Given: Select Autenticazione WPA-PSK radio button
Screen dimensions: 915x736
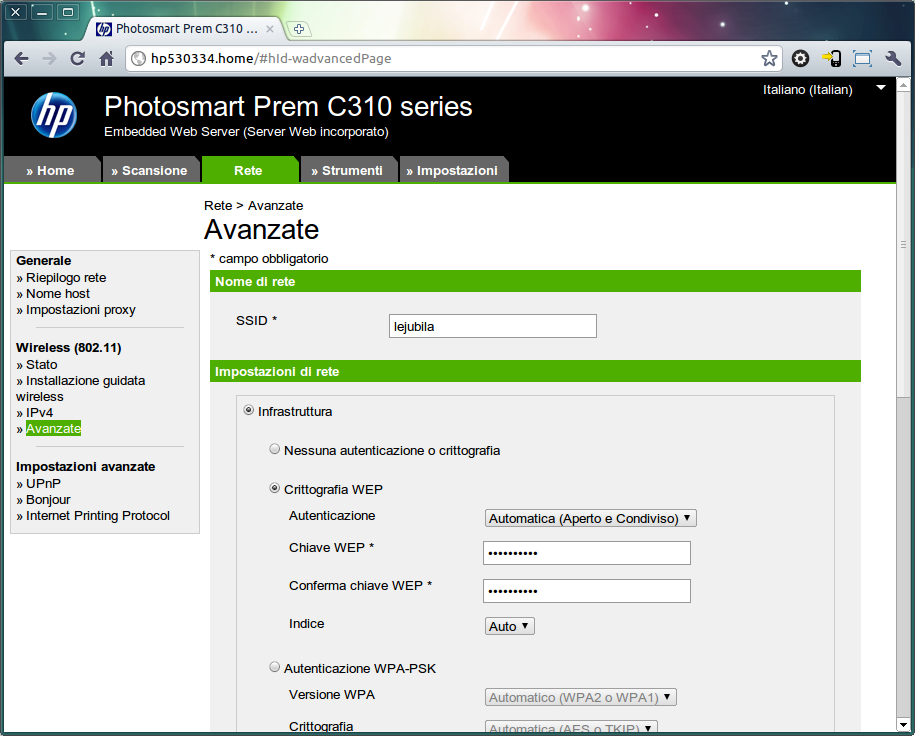Looking at the screenshot, I should pyautogui.click(x=274, y=667).
